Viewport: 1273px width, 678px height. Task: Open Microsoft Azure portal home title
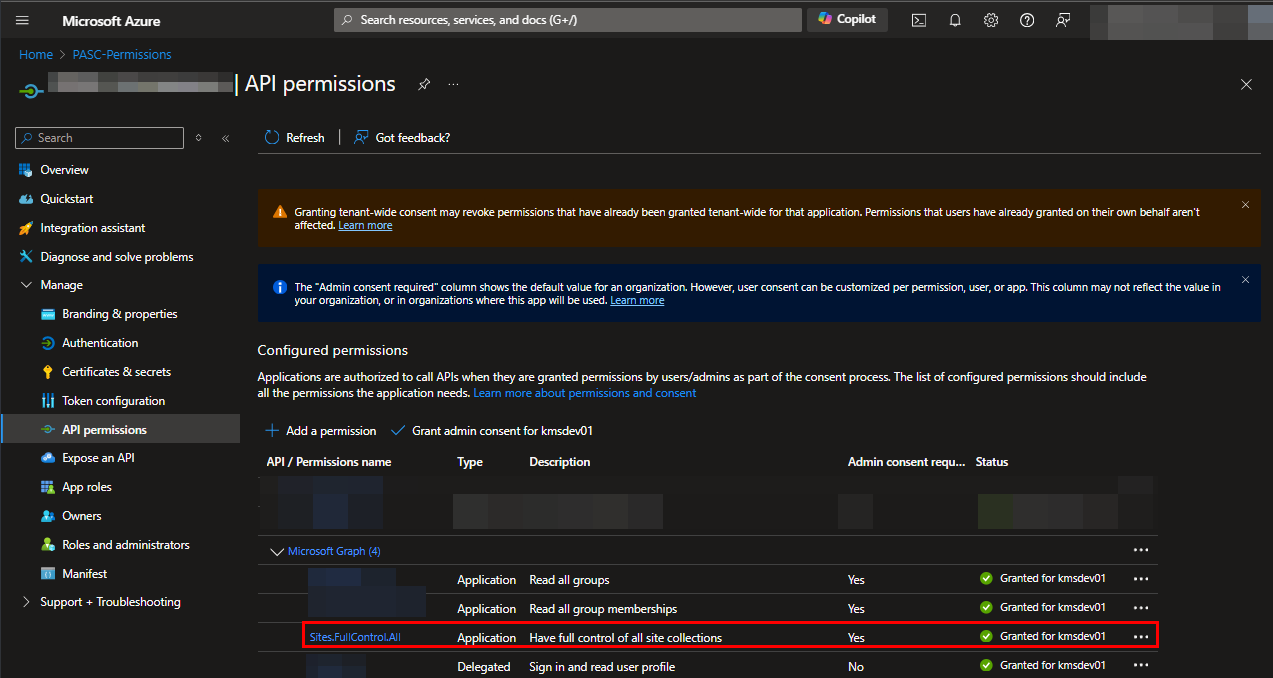tap(111, 20)
